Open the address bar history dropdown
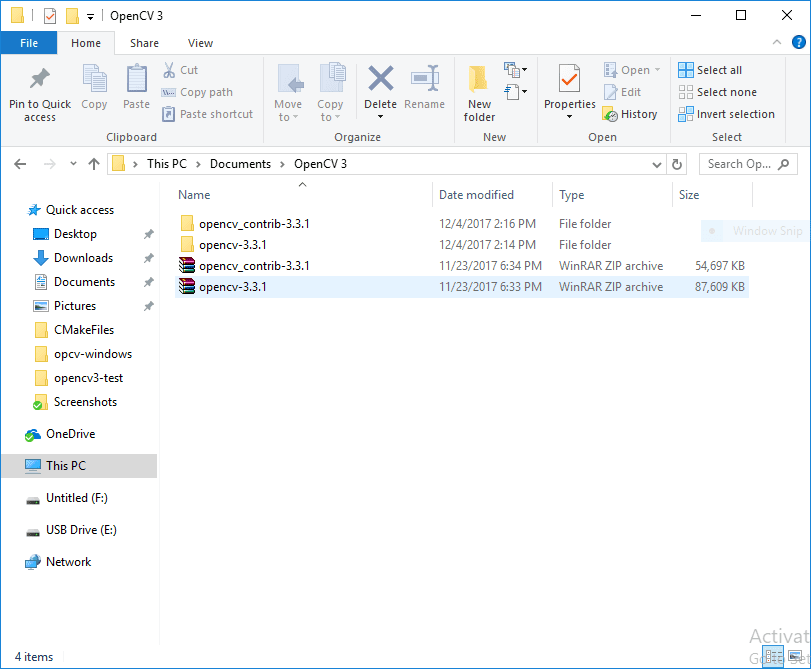Image resolution: width=811 pixels, height=669 pixels. click(x=657, y=165)
